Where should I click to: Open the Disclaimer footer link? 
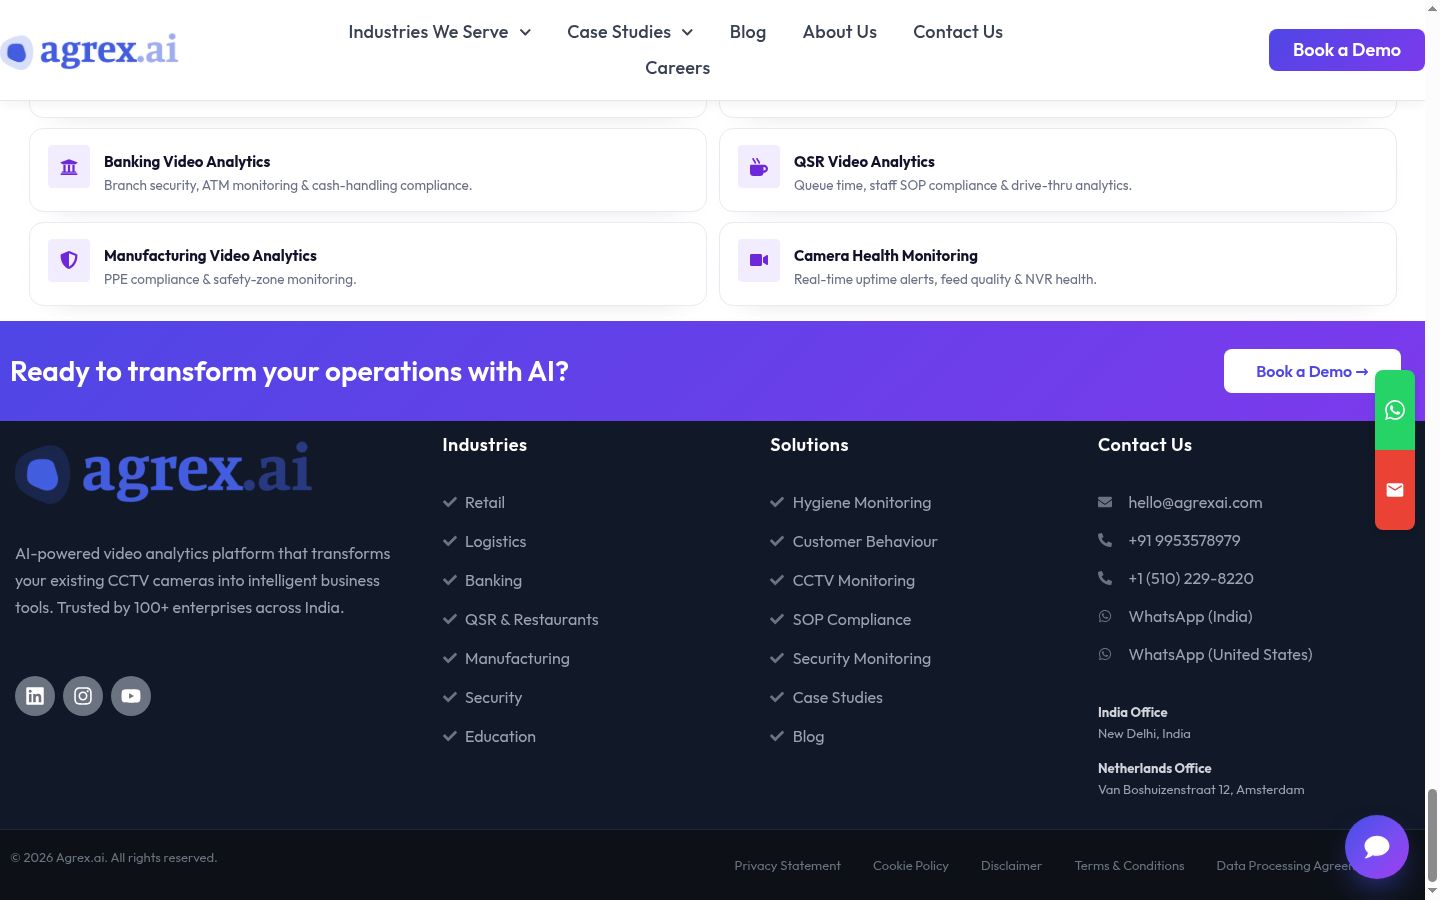point(1011,866)
